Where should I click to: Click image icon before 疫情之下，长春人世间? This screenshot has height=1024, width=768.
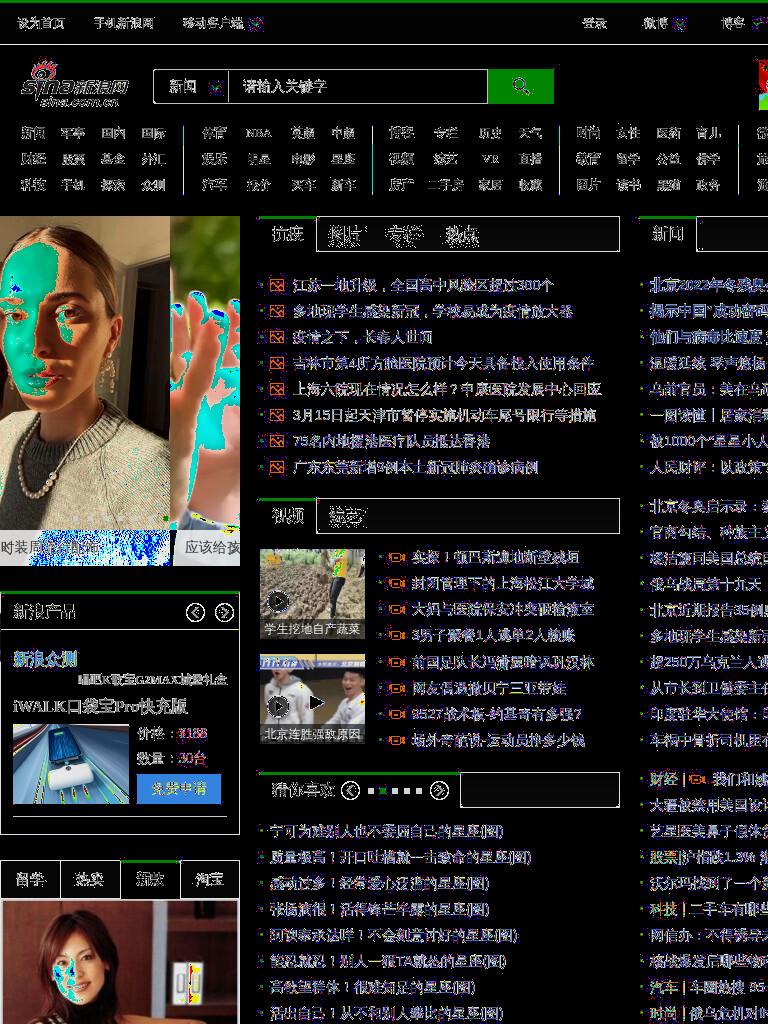click(277, 337)
